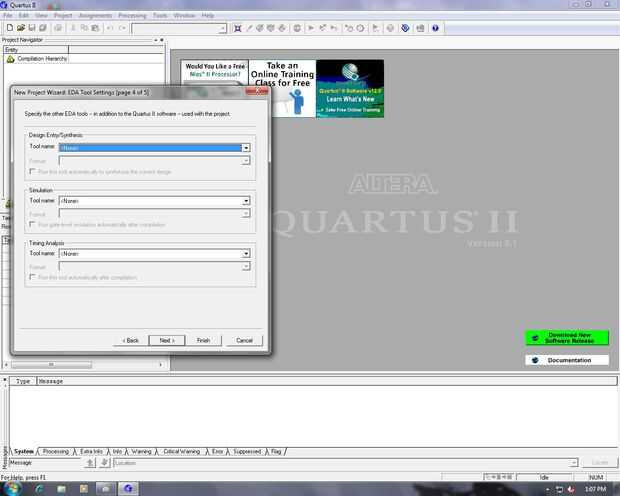Click the Back button in wizard
620x496 pixels.
(x=130, y=340)
